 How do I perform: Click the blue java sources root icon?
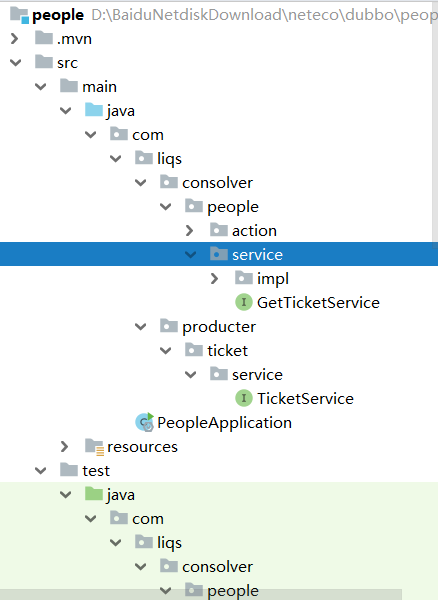94,110
